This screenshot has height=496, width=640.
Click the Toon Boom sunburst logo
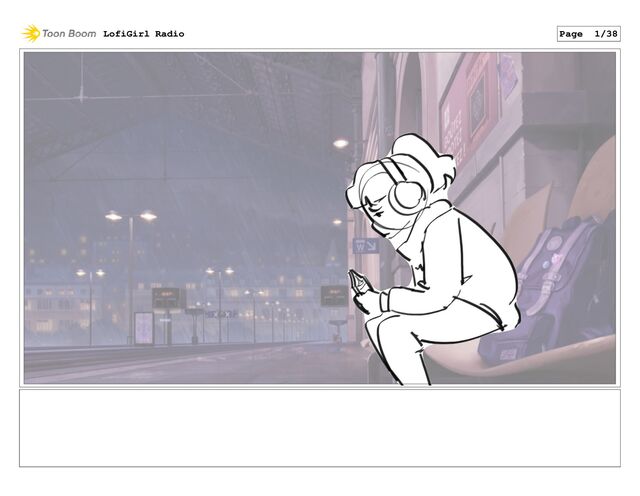tap(31, 33)
